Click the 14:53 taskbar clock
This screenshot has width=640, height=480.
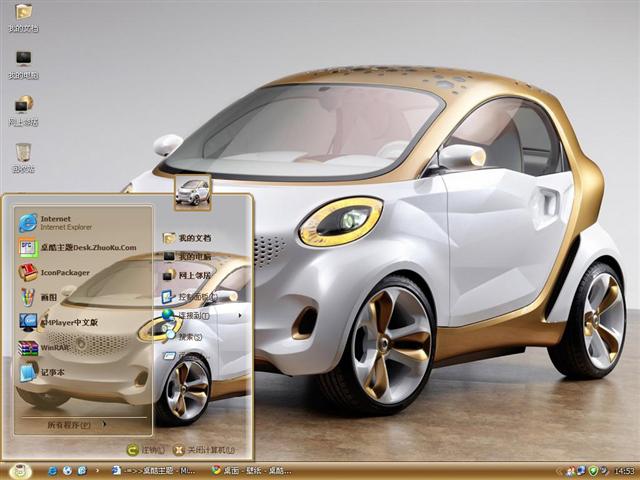[x=624, y=472]
